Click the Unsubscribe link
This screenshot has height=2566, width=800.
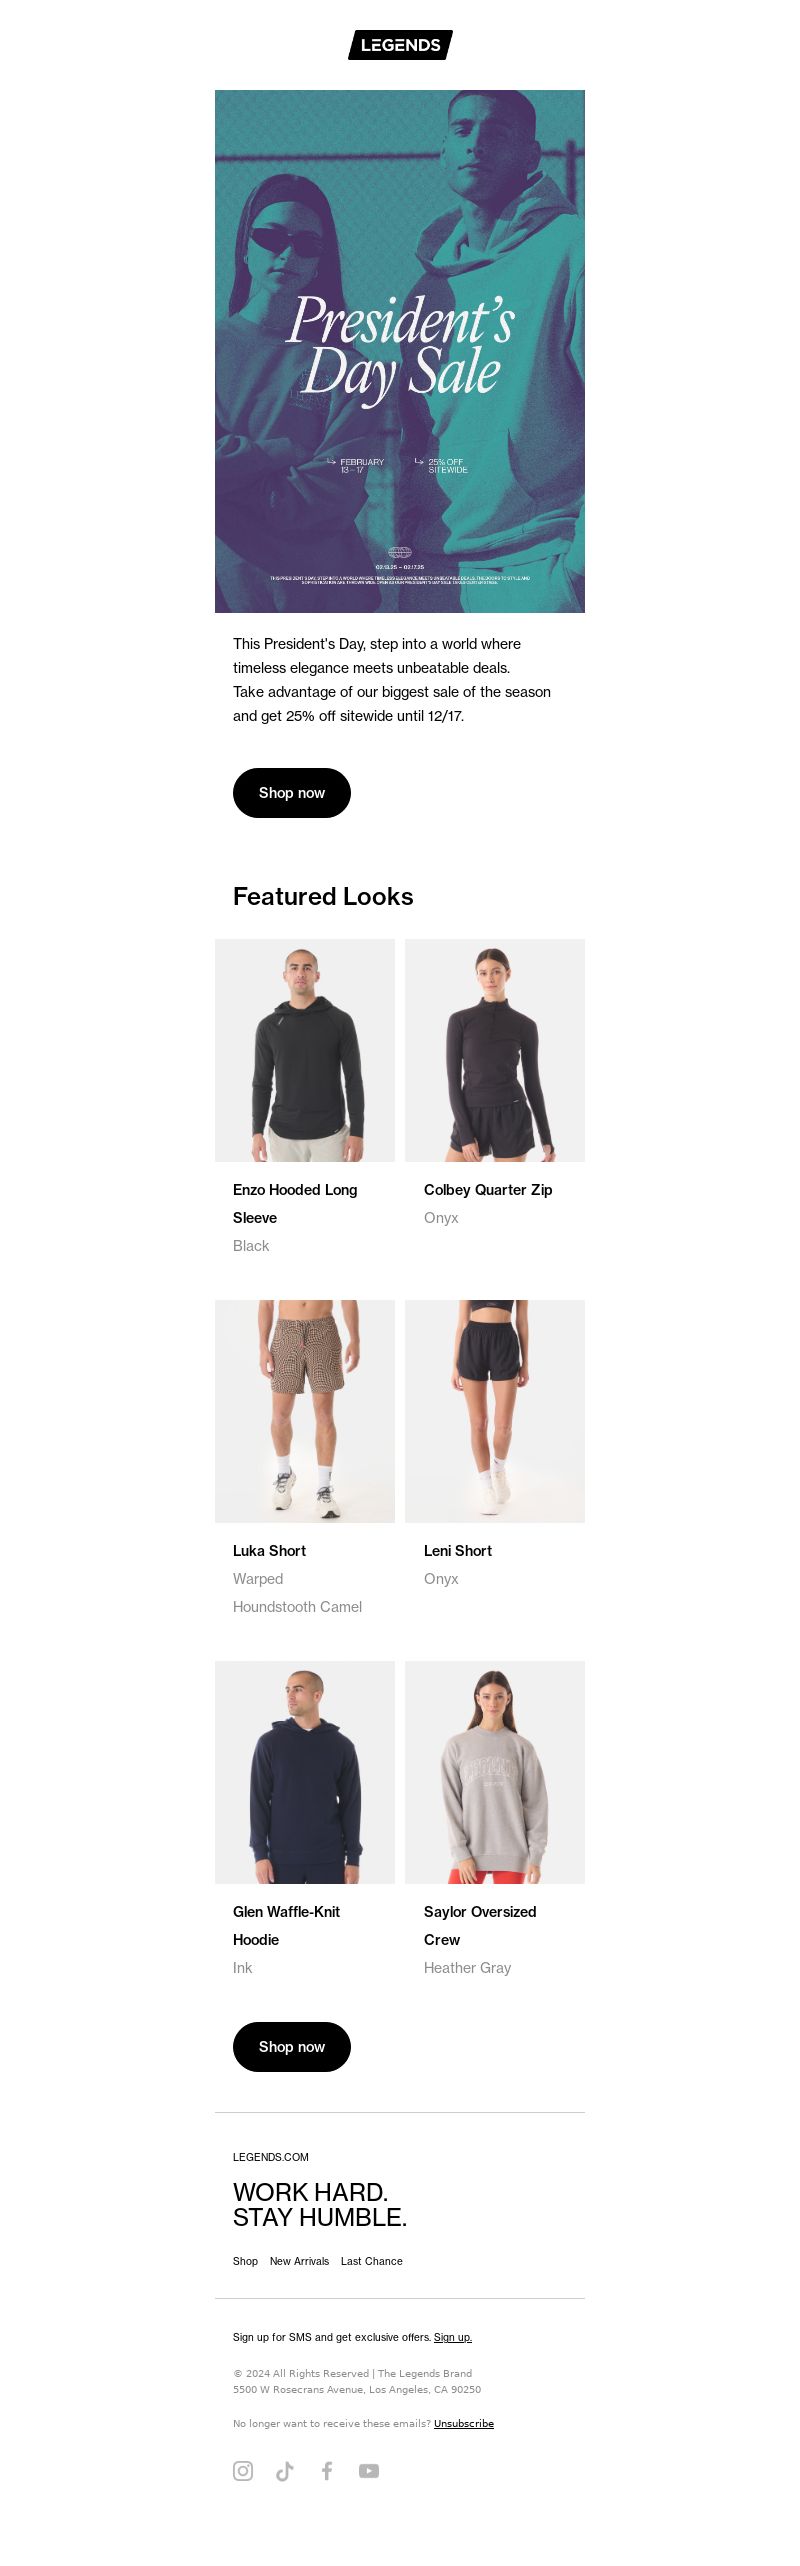tap(464, 2423)
